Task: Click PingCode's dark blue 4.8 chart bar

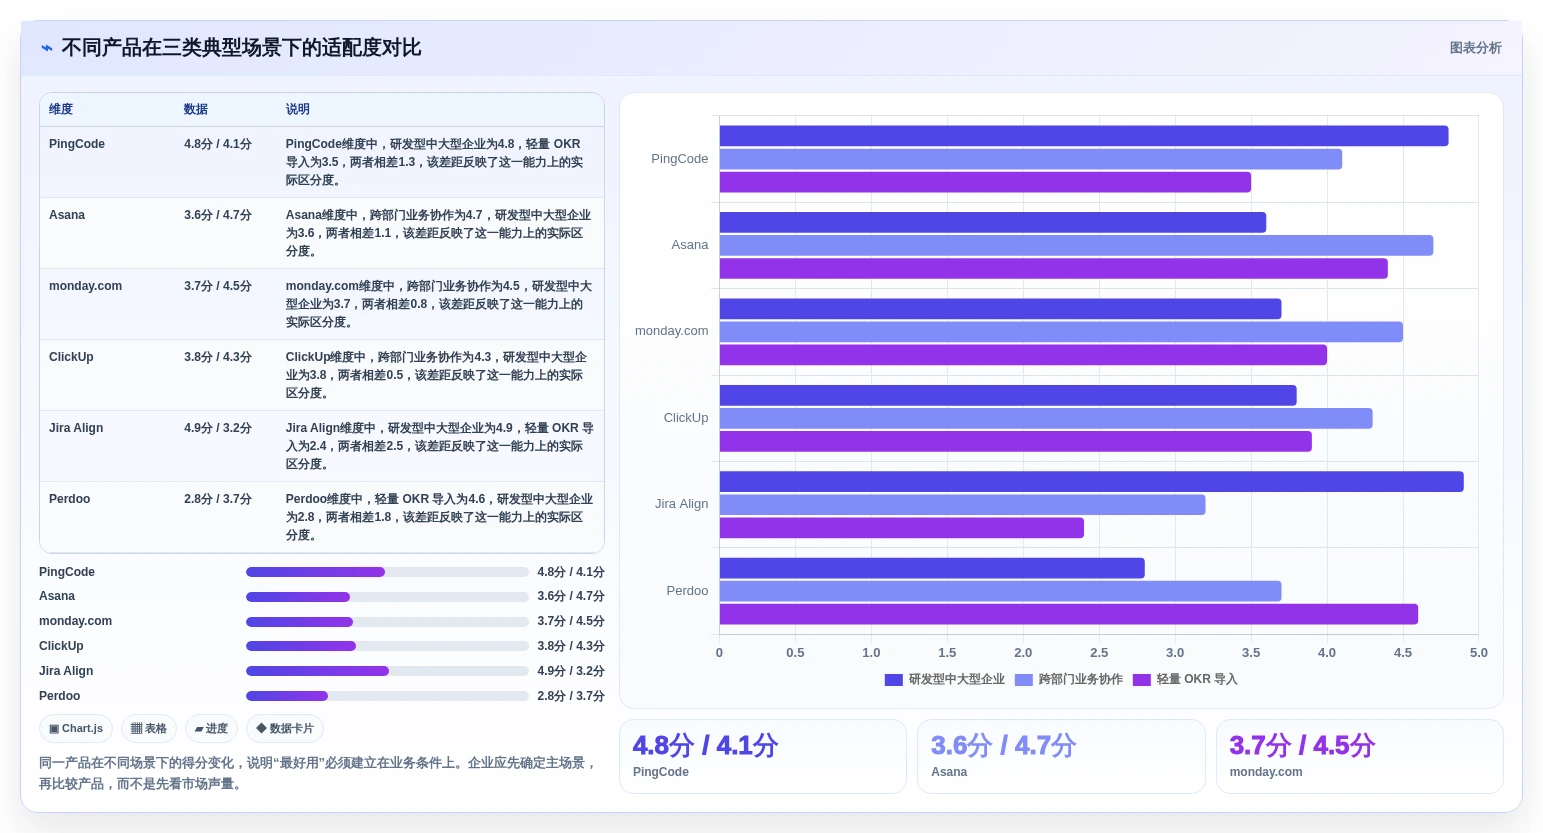Action: pos(1084,136)
